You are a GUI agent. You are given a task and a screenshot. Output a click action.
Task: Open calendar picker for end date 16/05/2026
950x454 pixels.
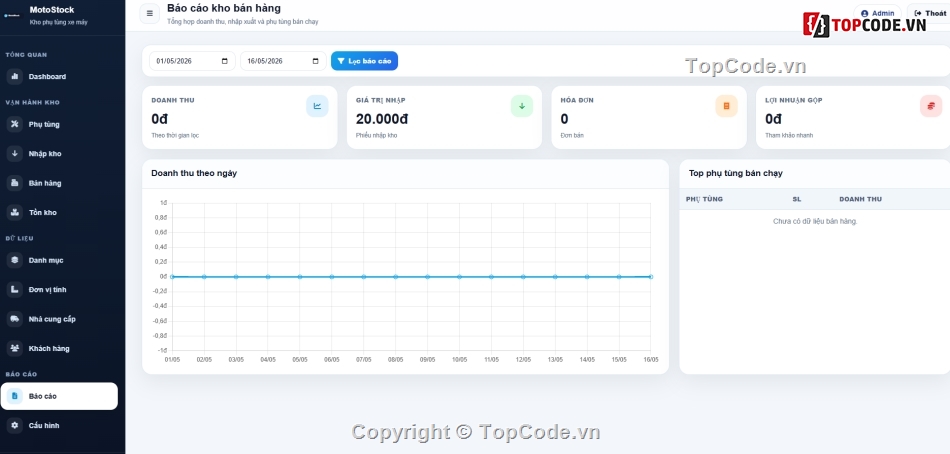(316, 61)
